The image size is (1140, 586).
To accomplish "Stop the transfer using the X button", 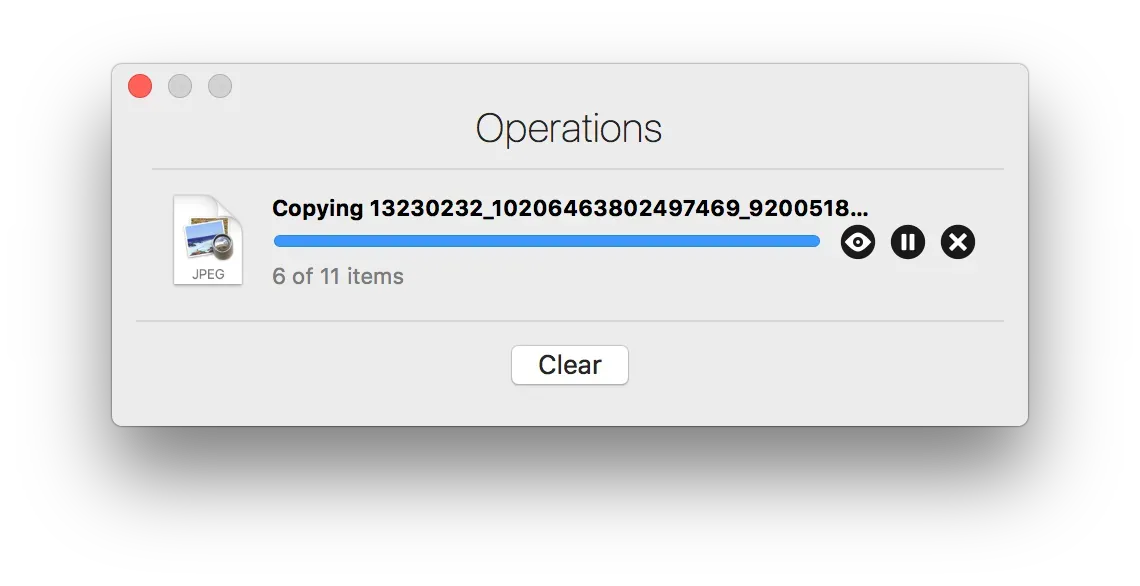I will point(957,241).
